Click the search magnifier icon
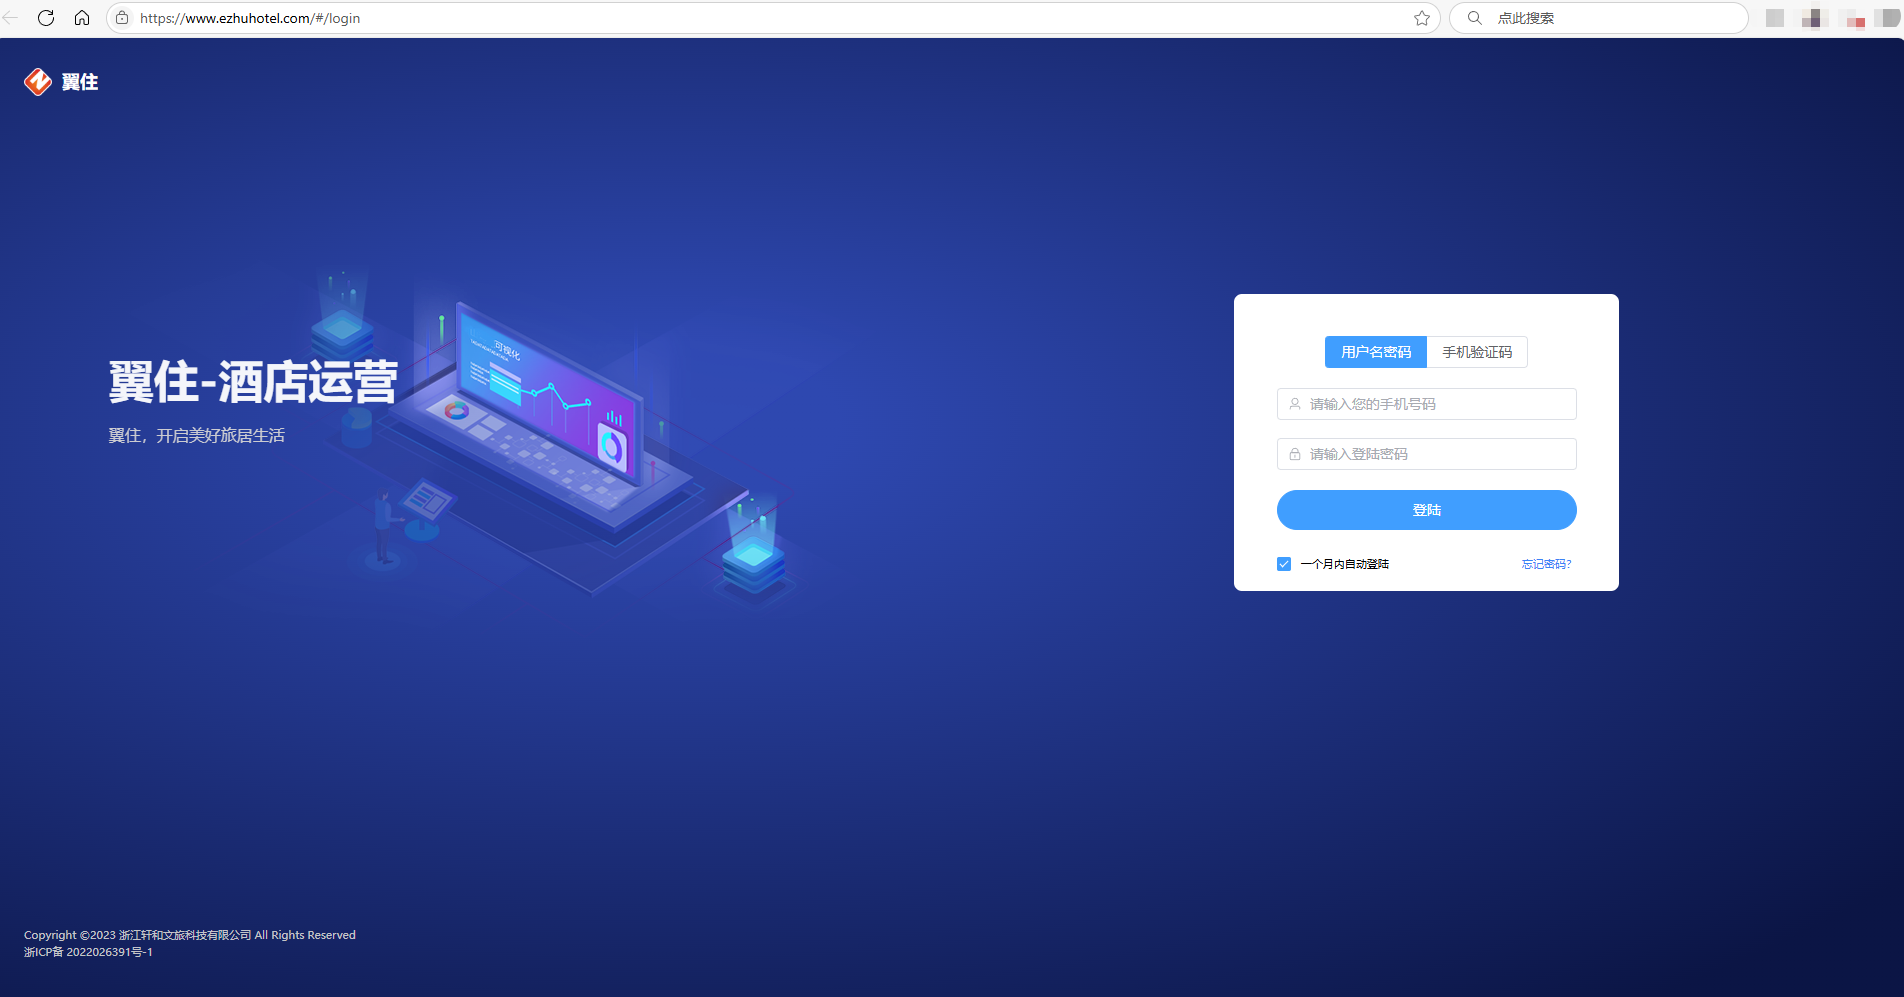 [1475, 18]
